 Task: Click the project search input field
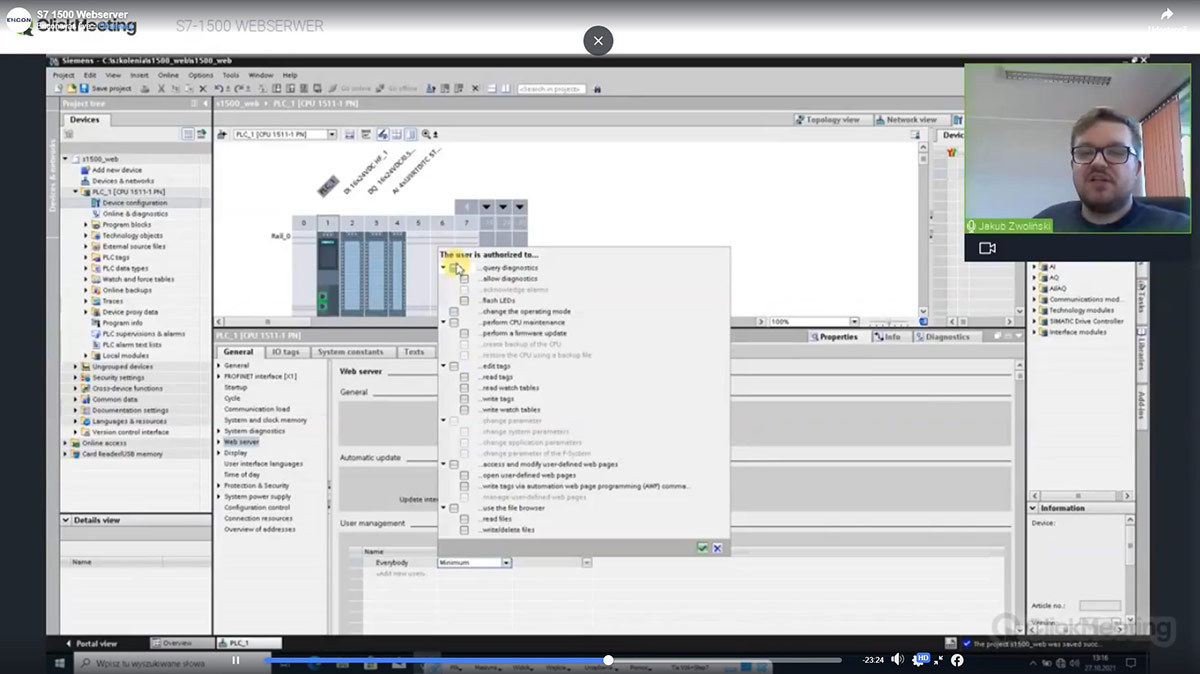tap(550, 89)
